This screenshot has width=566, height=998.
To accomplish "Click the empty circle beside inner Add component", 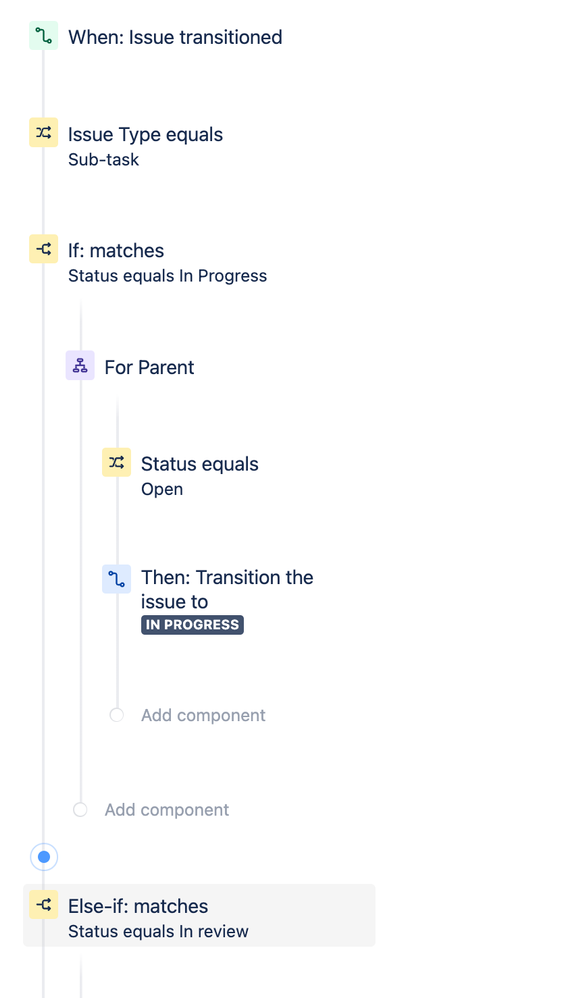I will 117,715.
